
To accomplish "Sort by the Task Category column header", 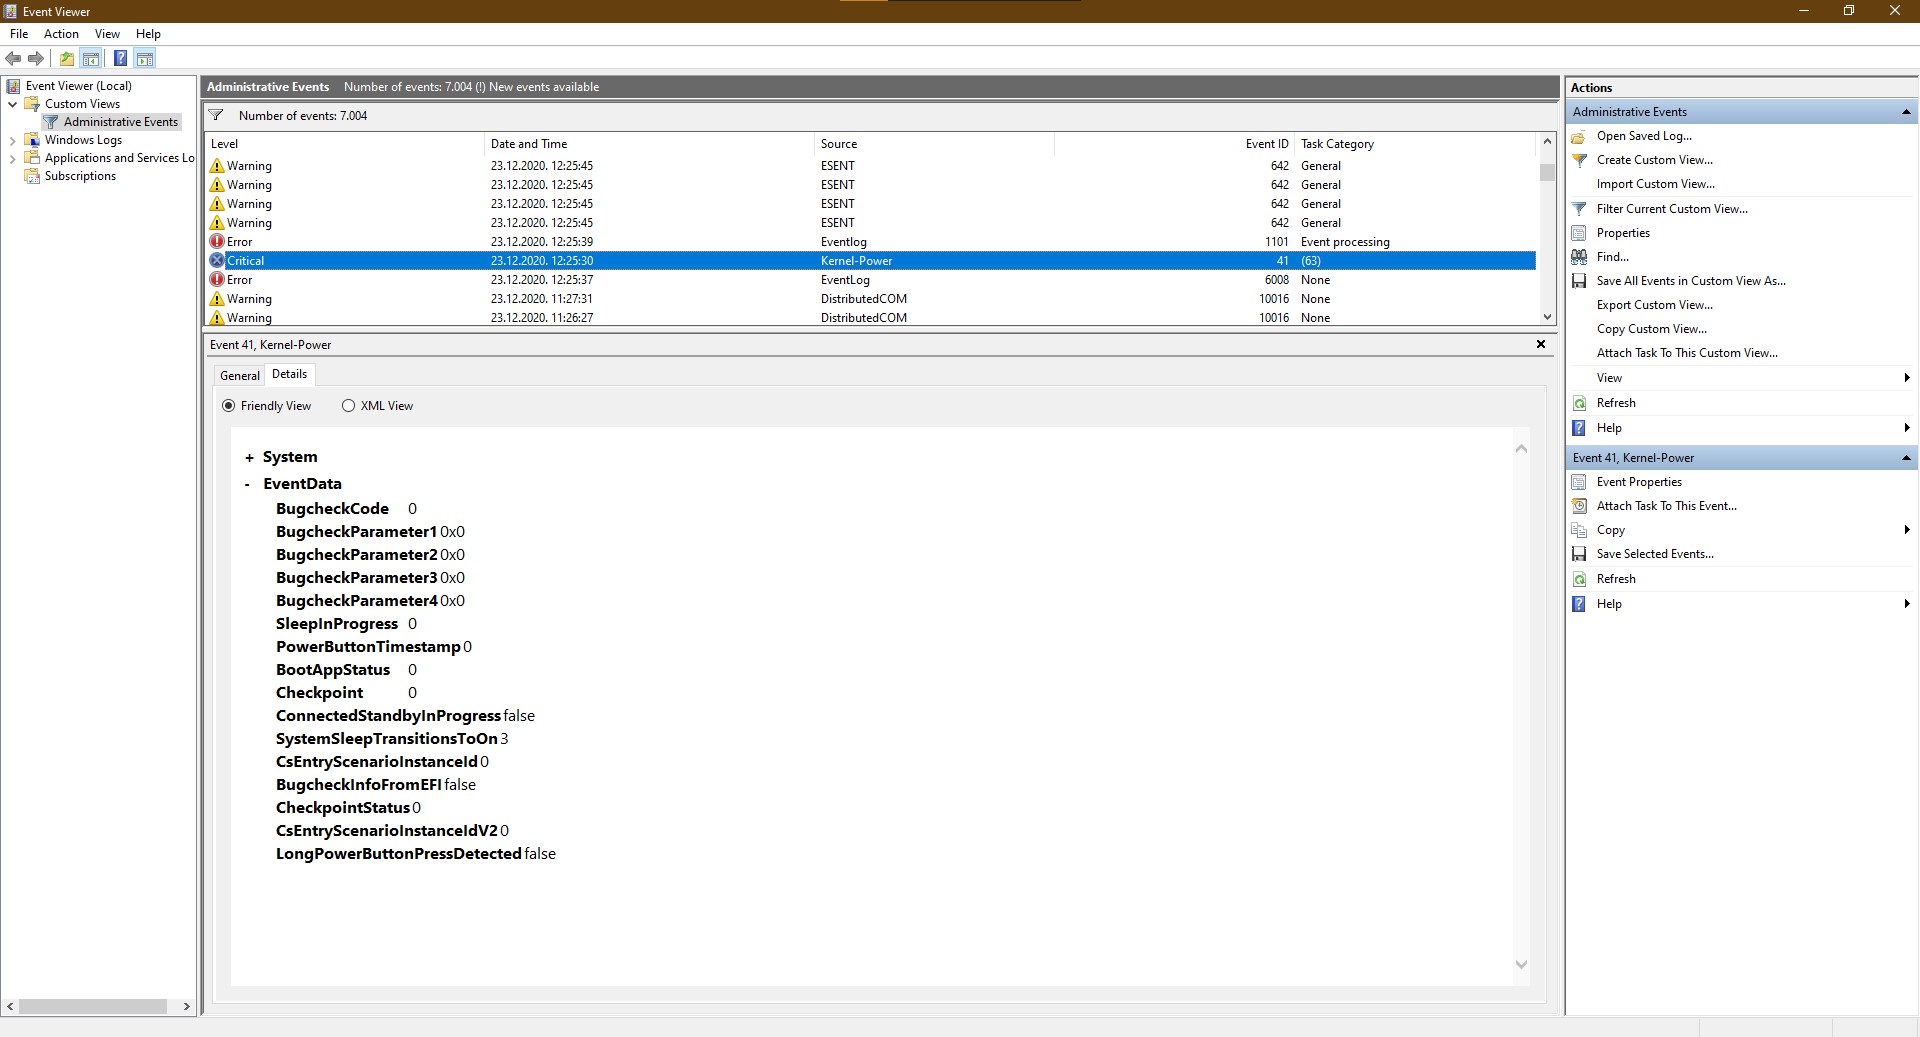I will click(x=1414, y=144).
